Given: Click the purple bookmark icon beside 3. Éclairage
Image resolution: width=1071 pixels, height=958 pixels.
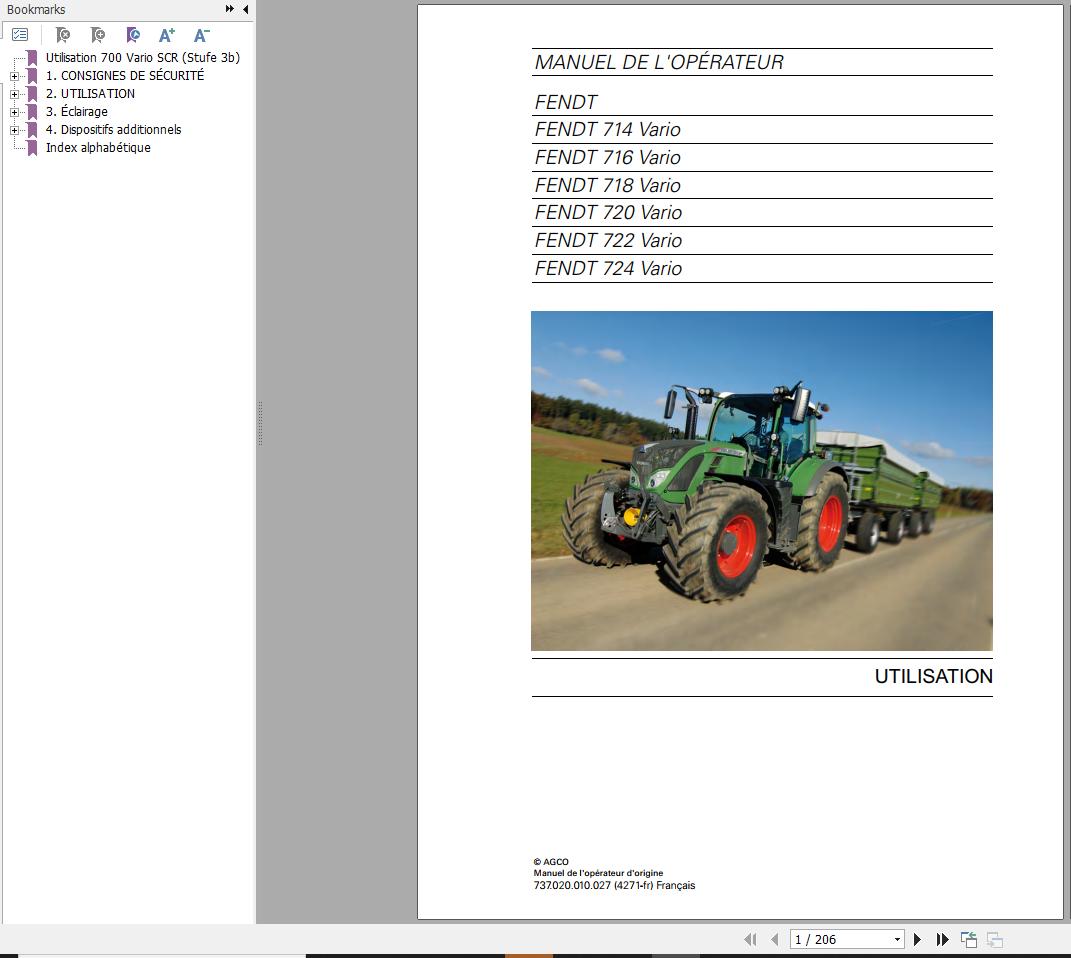Looking at the screenshot, I should pyautogui.click(x=32, y=112).
